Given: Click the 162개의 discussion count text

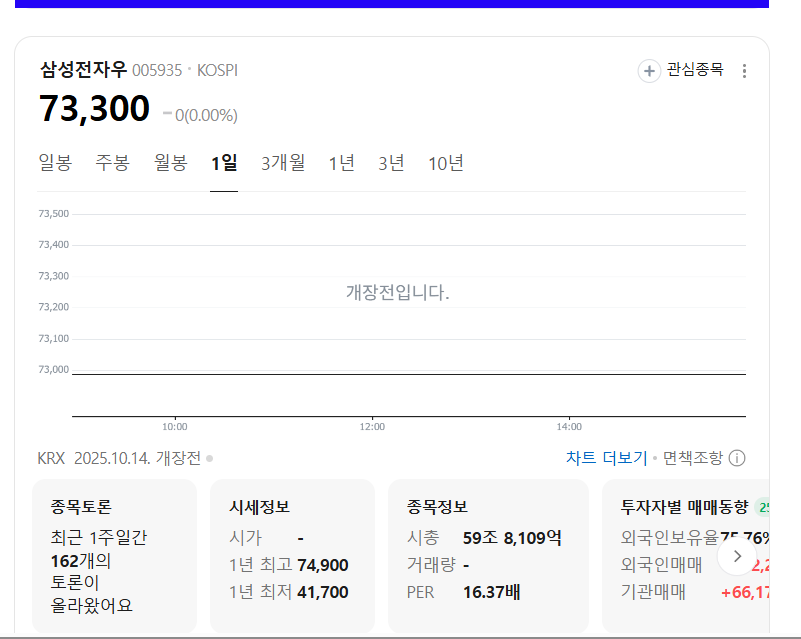Looking at the screenshot, I should (x=81, y=561).
